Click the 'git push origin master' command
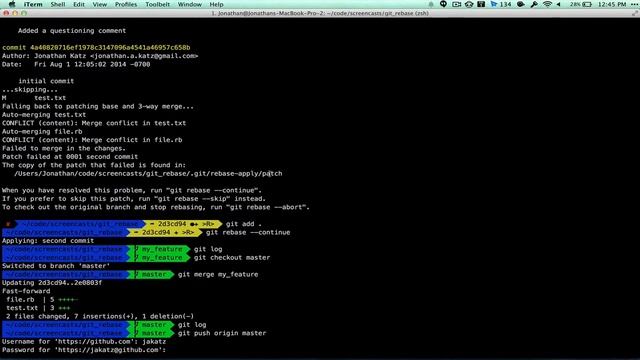The height and width of the screenshot is (360, 640). click(x=222, y=333)
